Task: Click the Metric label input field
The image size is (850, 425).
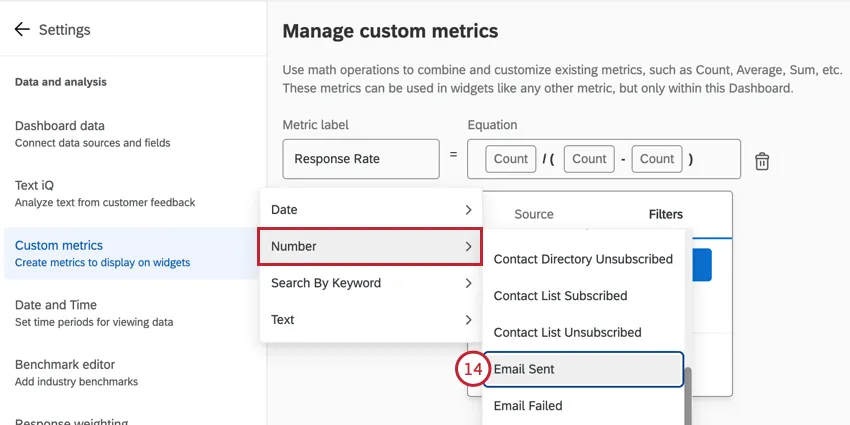Action: click(361, 159)
